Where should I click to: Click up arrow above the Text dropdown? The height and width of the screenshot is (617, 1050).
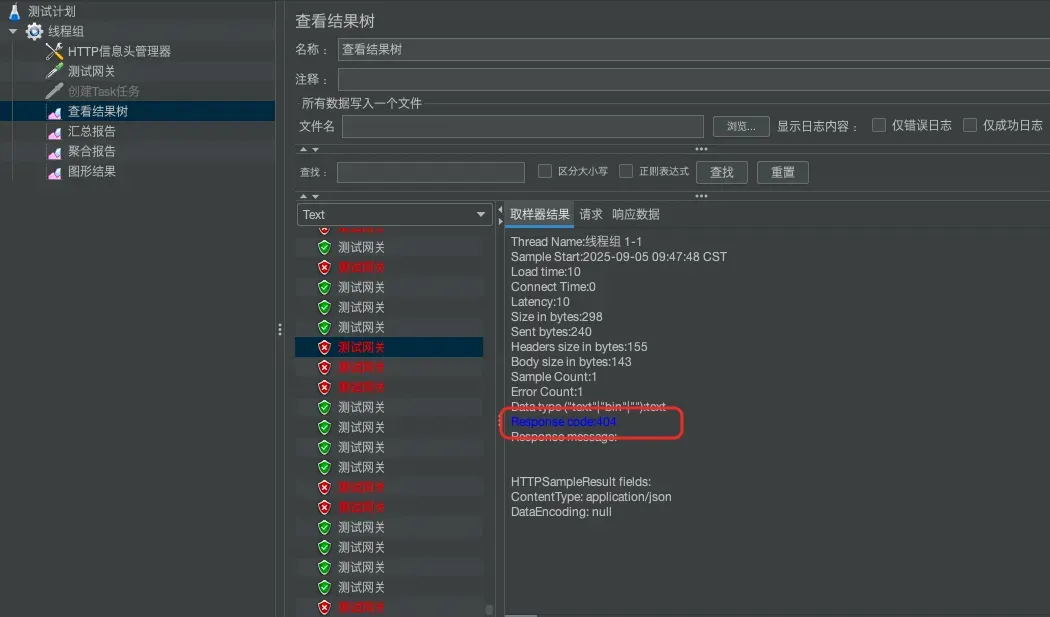[303, 196]
